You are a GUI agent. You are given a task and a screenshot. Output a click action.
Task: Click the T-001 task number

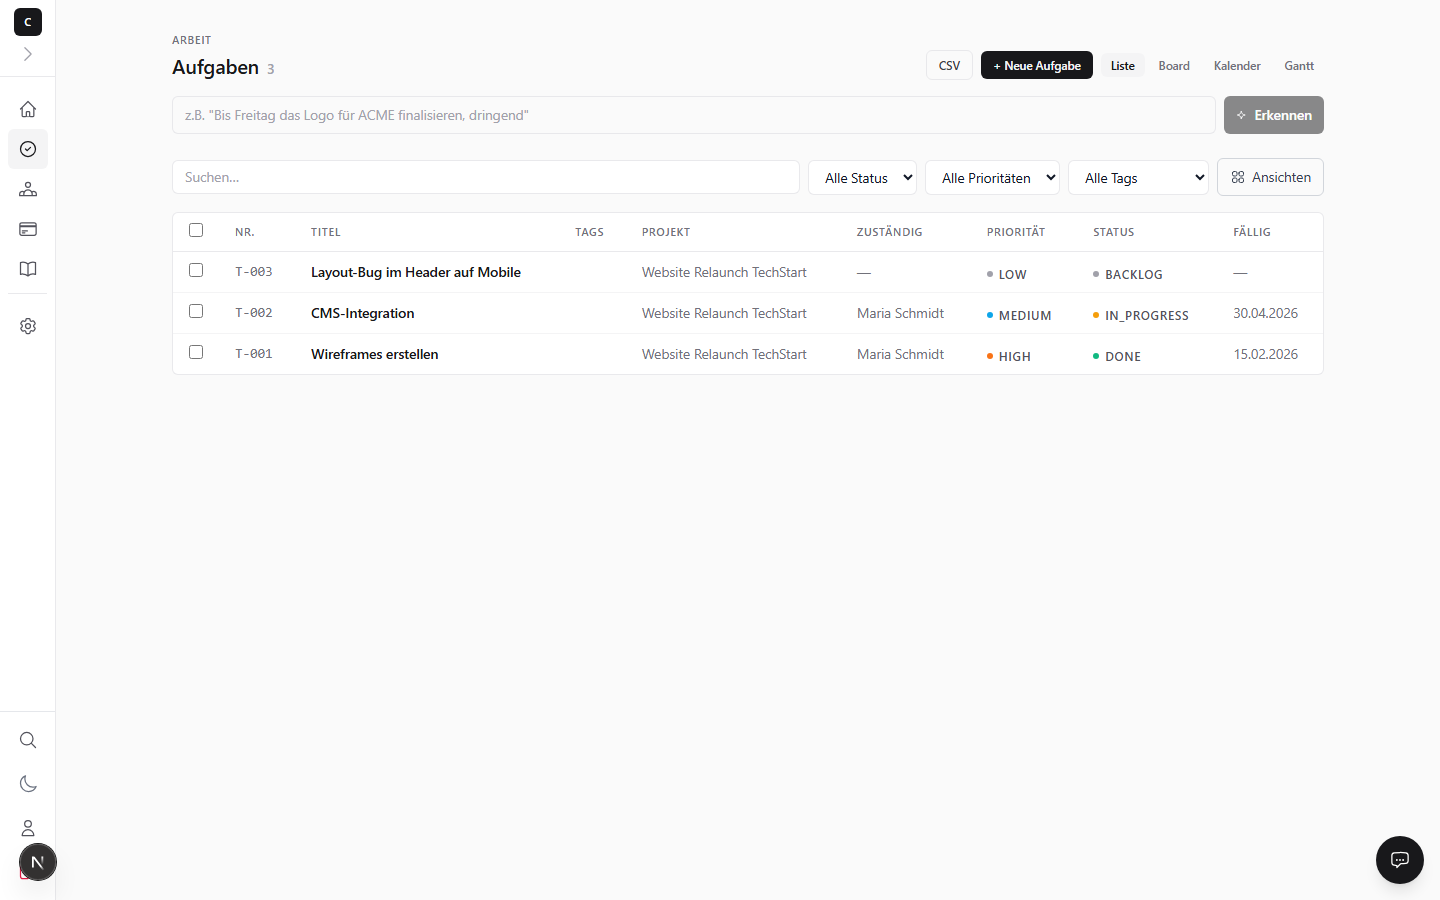click(254, 354)
